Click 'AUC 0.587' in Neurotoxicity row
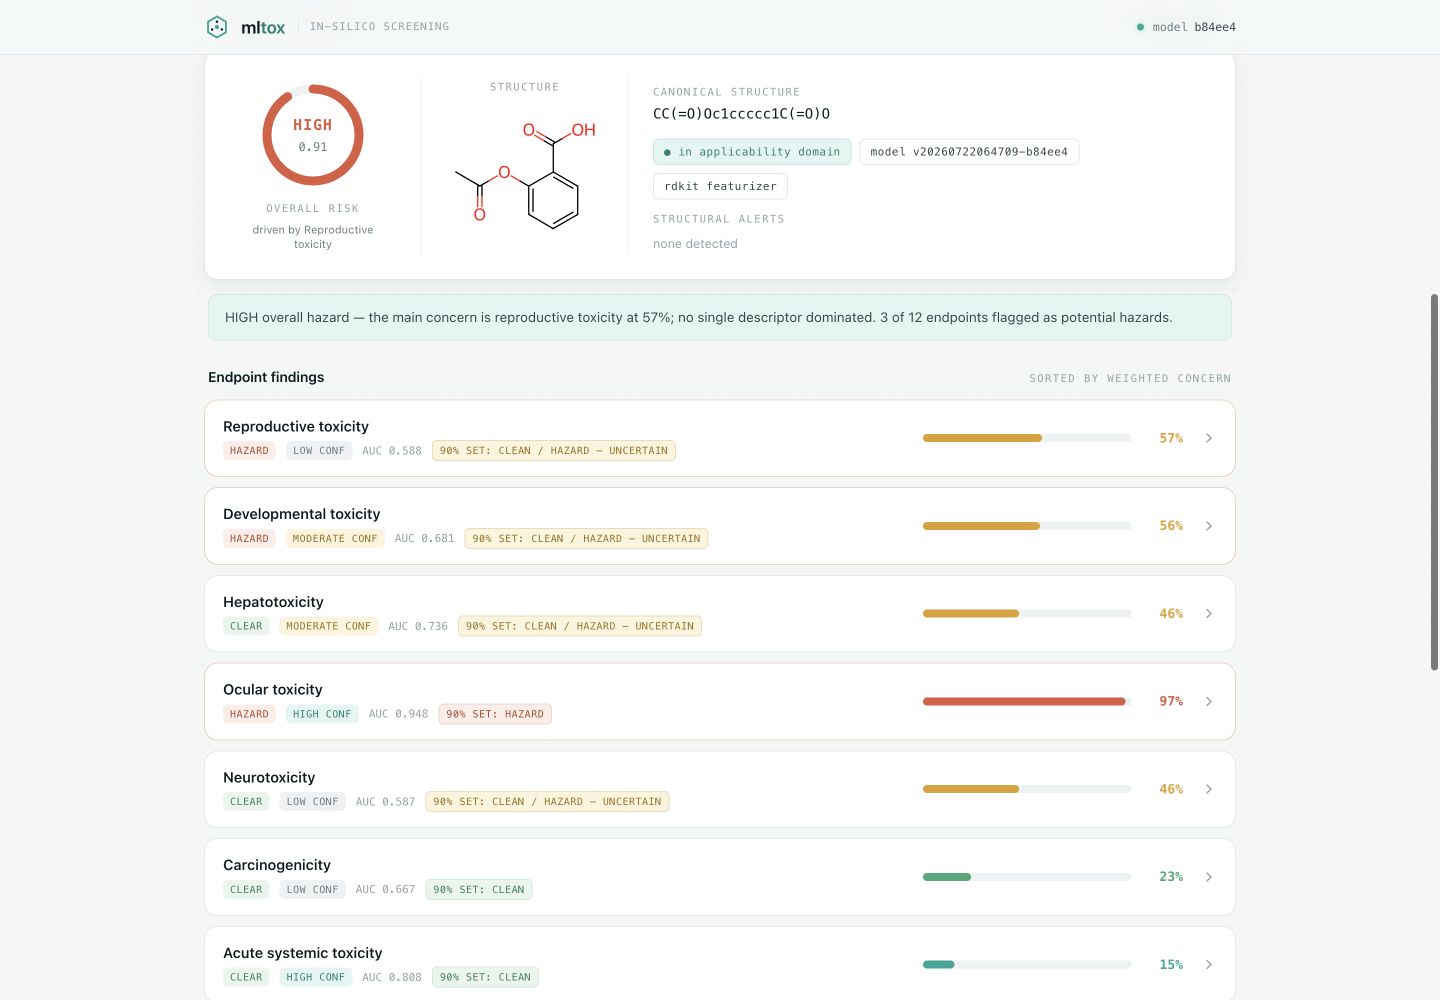Image resolution: width=1440 pixels, height=1000 pixels. coord(386,802)
